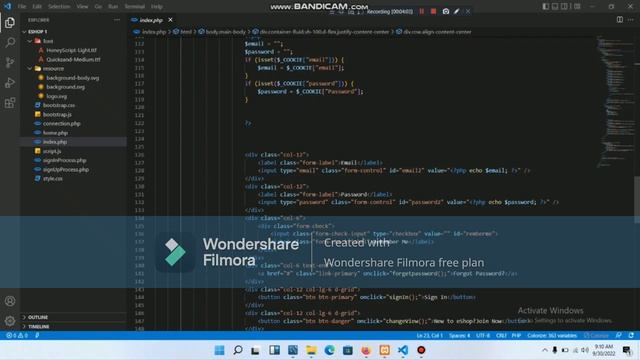Collapse the resource folder
Image resolution: width=640 pixels, height=360 pixels.
(x=53, y=69)
